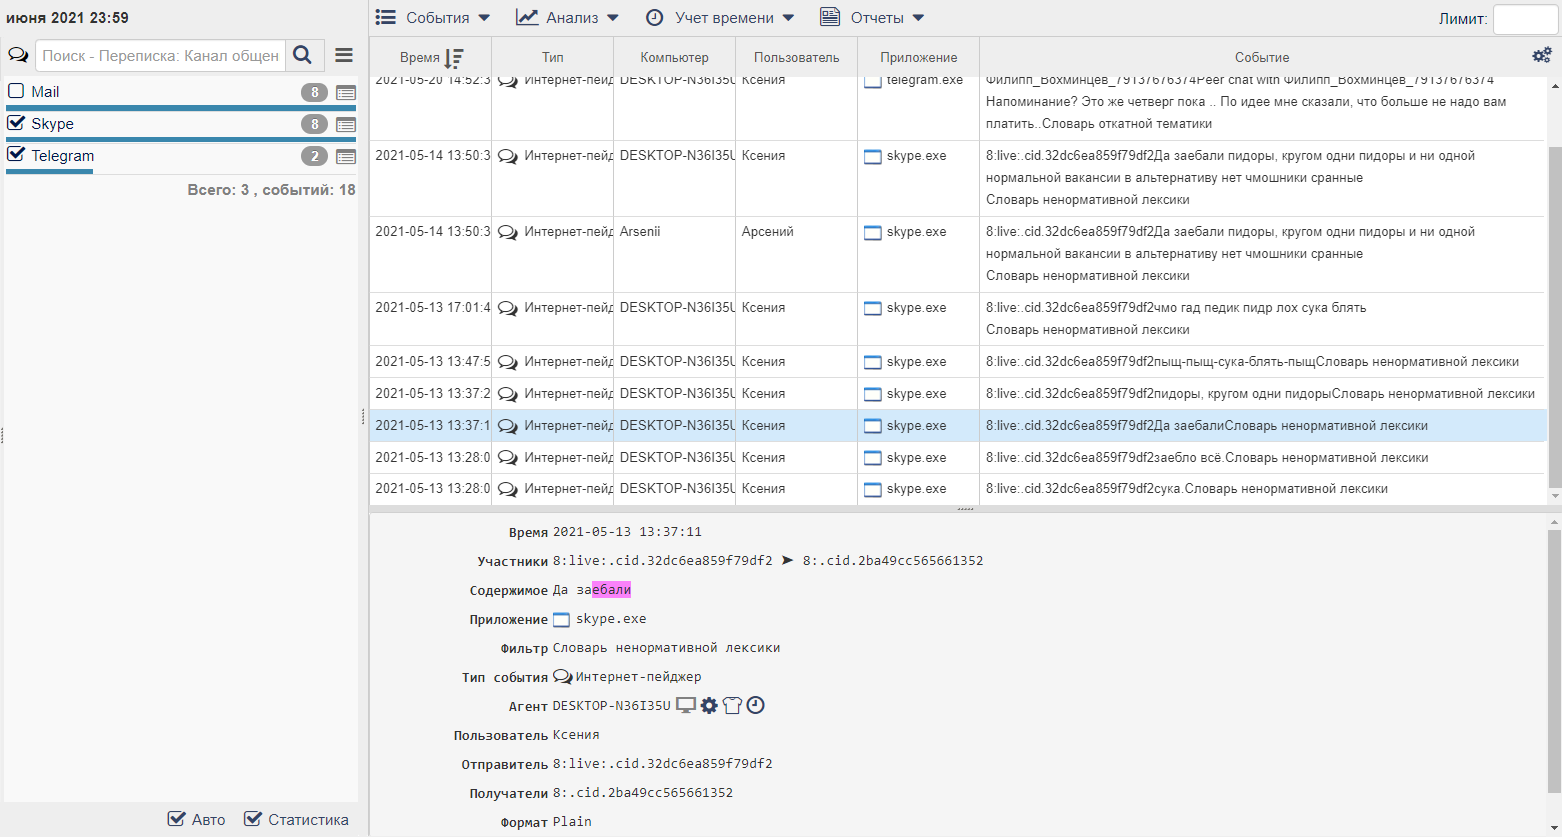
Task: Click the splitter handle between sidebar and table
Action: (x=364, y=418)
